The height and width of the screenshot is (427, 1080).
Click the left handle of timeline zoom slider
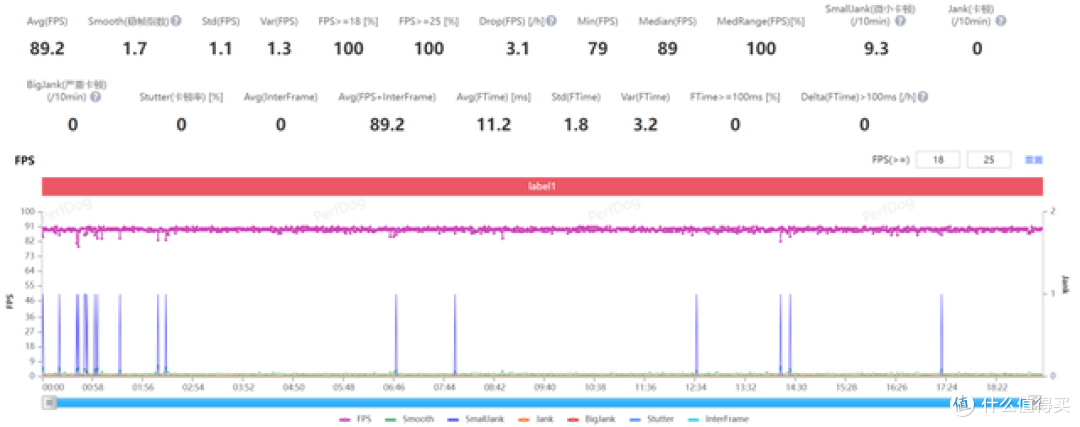tap(48, 402)
